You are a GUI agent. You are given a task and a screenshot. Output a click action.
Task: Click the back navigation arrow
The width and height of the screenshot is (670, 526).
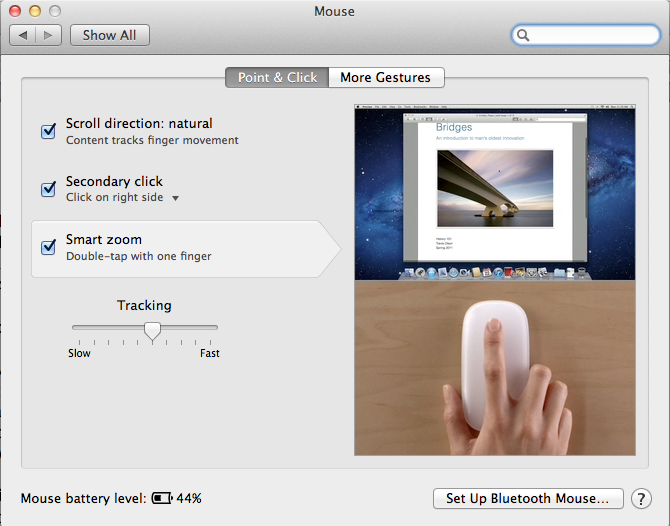point(23,35)
